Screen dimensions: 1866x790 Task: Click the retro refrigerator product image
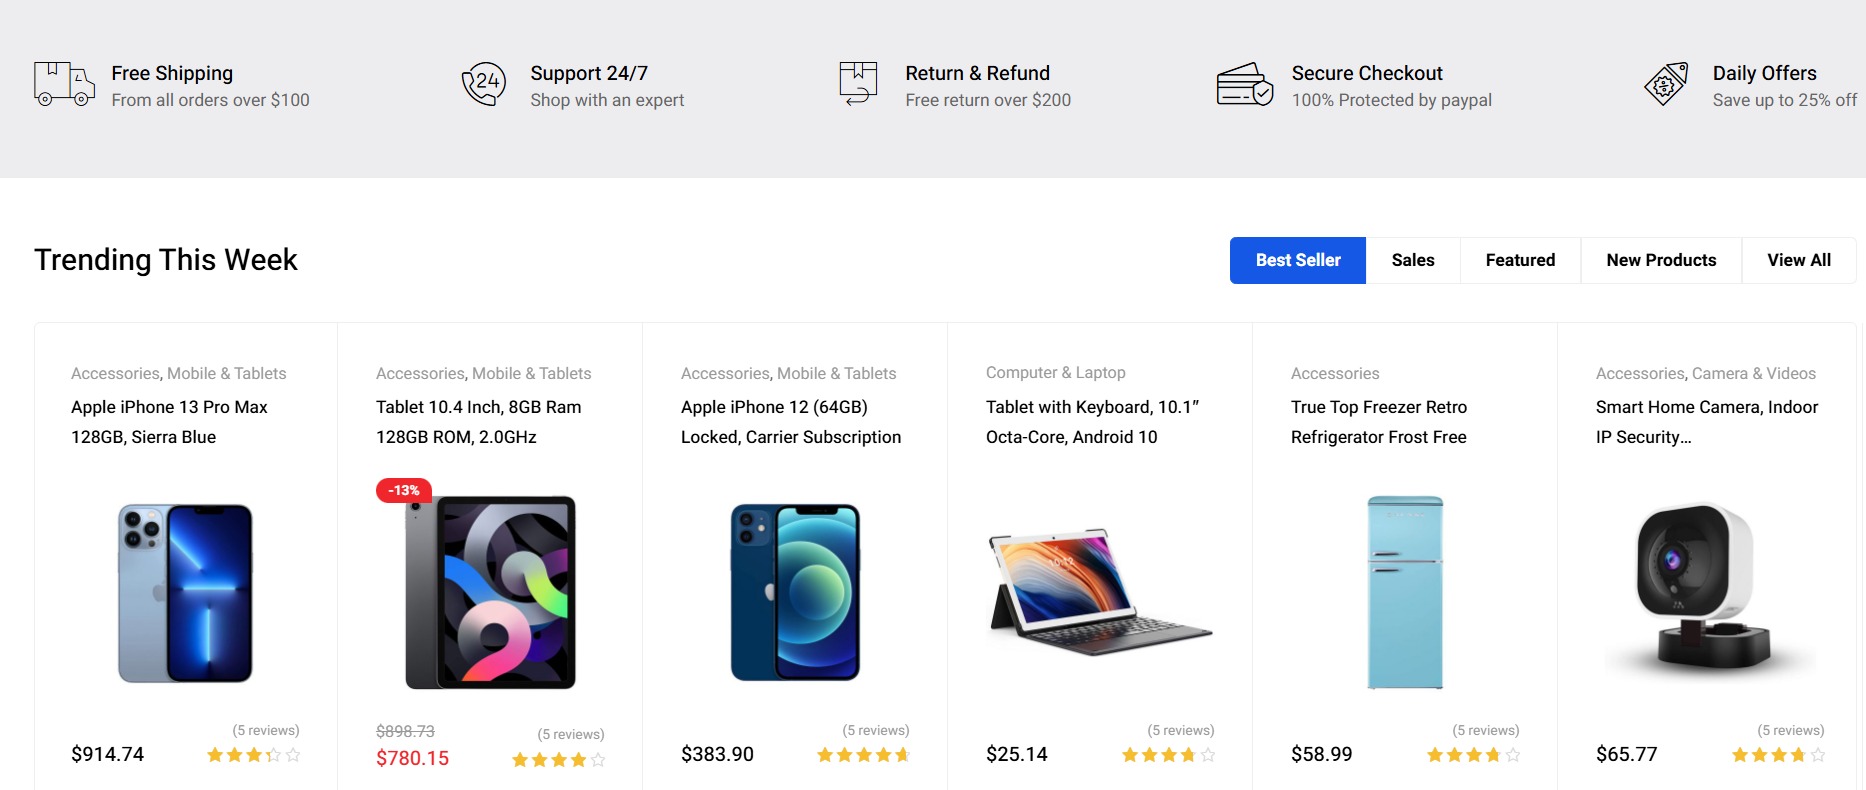tap(1404, 592)
